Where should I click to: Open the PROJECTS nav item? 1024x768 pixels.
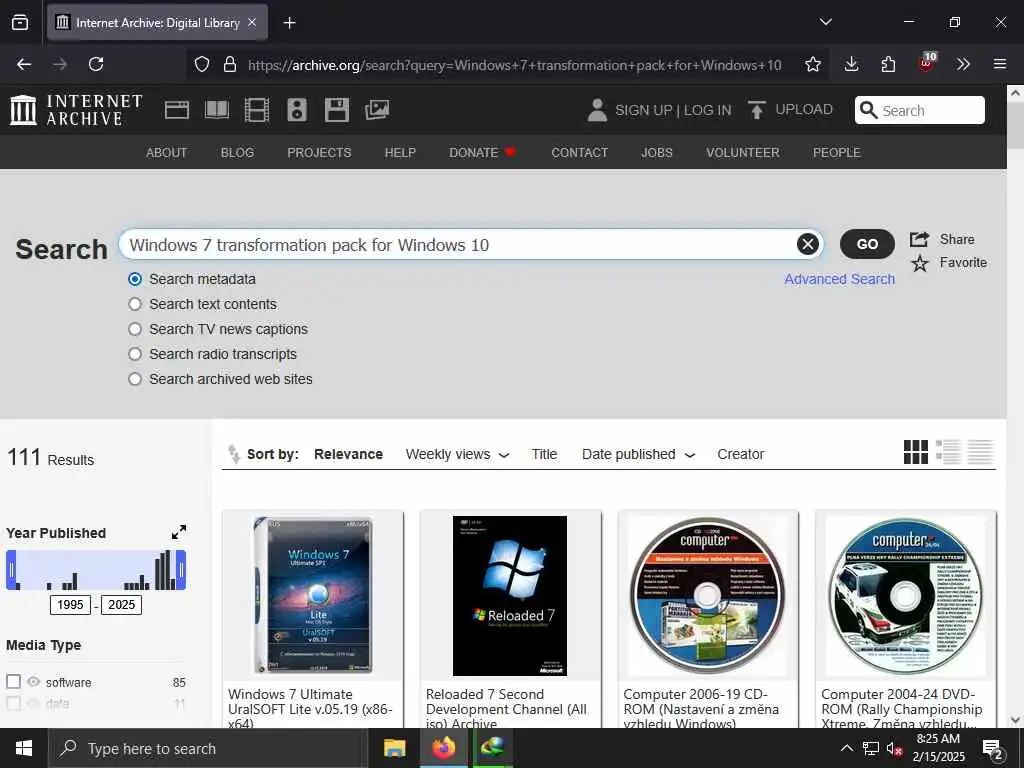click(x=319, y=152)
